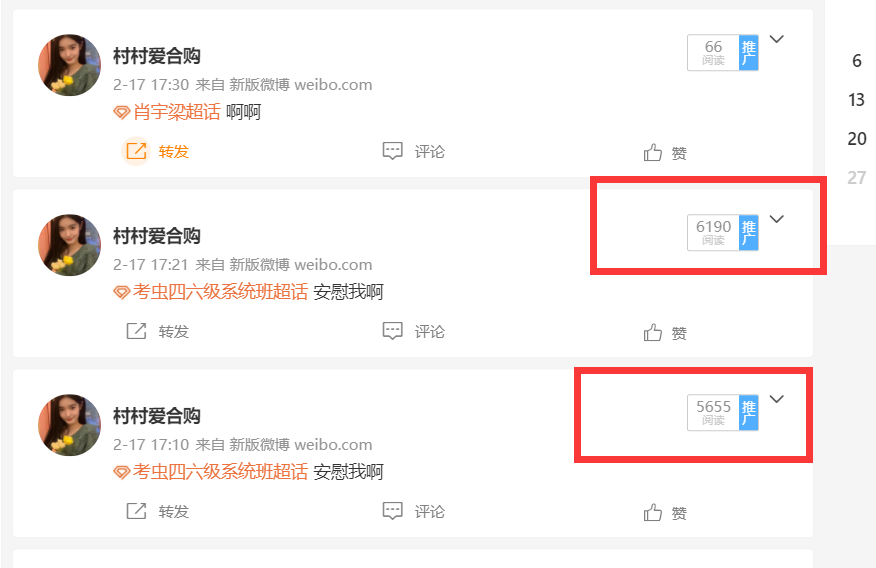Expand the chevron menu on the 5655-reads post

tap(777, 399)
